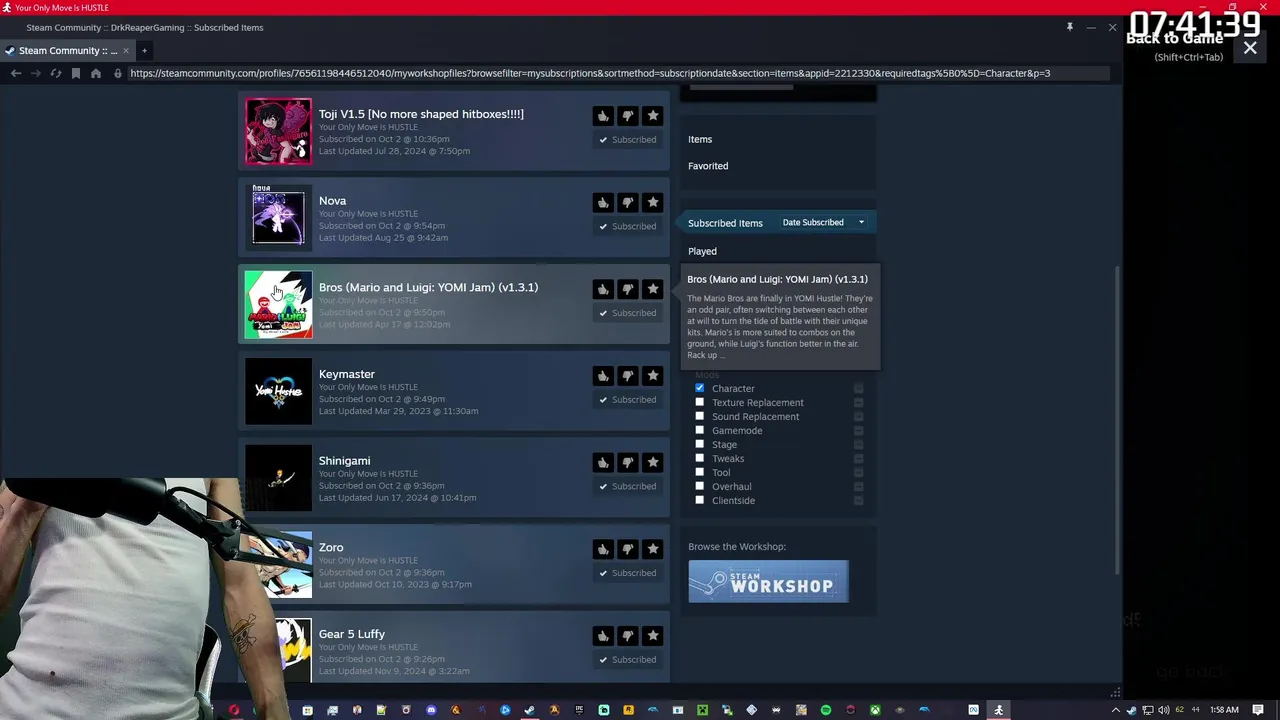The height and width of the screenshot is (720, 1280).
Task: Rate Keymaster thumbs down
Action: click(x=628, y=376)
